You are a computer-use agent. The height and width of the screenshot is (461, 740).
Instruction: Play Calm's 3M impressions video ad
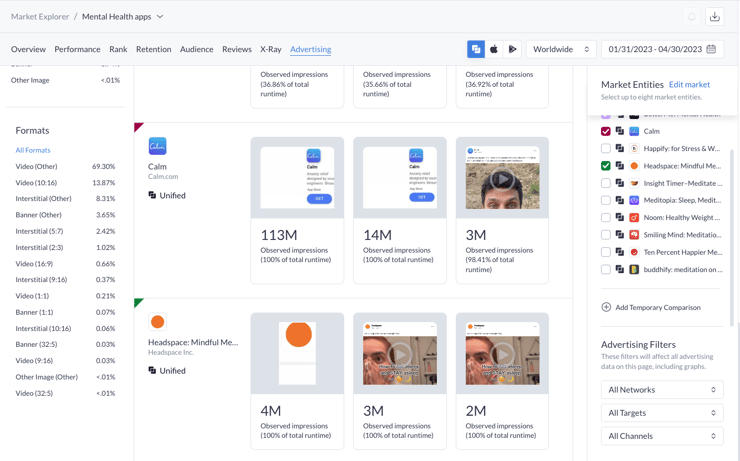502,180
